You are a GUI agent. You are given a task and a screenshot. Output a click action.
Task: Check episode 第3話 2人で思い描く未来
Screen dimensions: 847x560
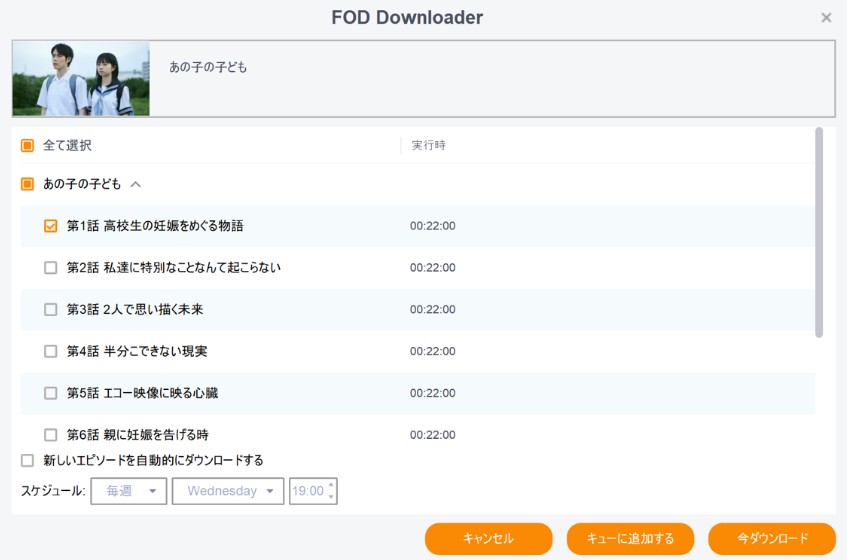coord(50,309)
